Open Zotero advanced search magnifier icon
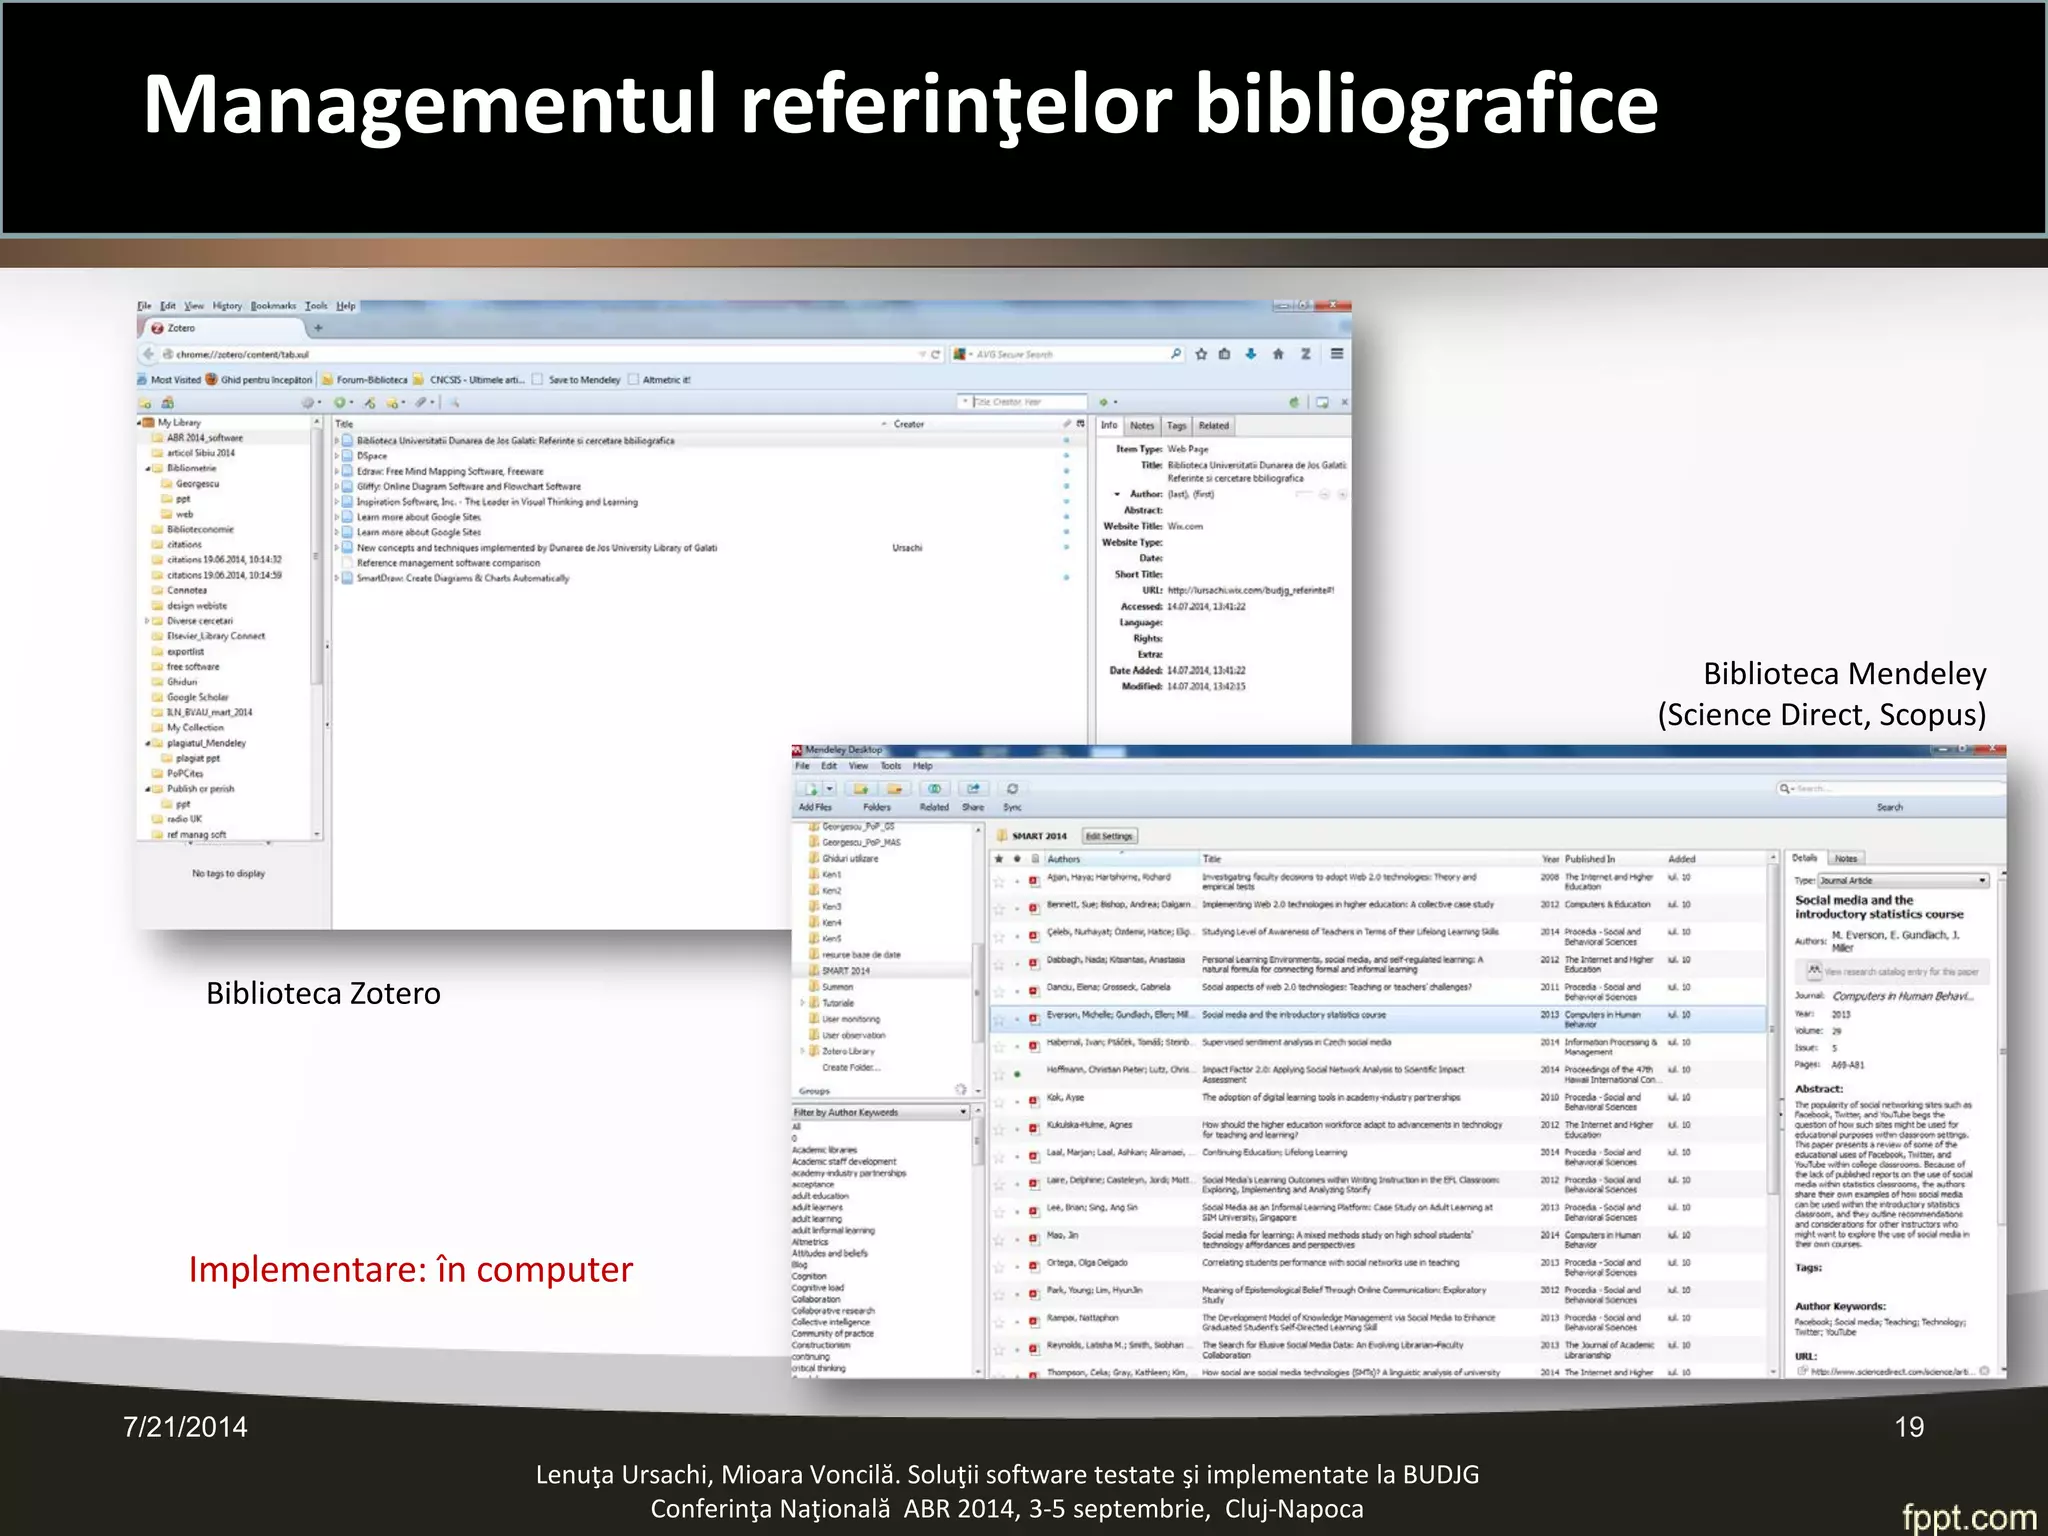 click(454, 402)
